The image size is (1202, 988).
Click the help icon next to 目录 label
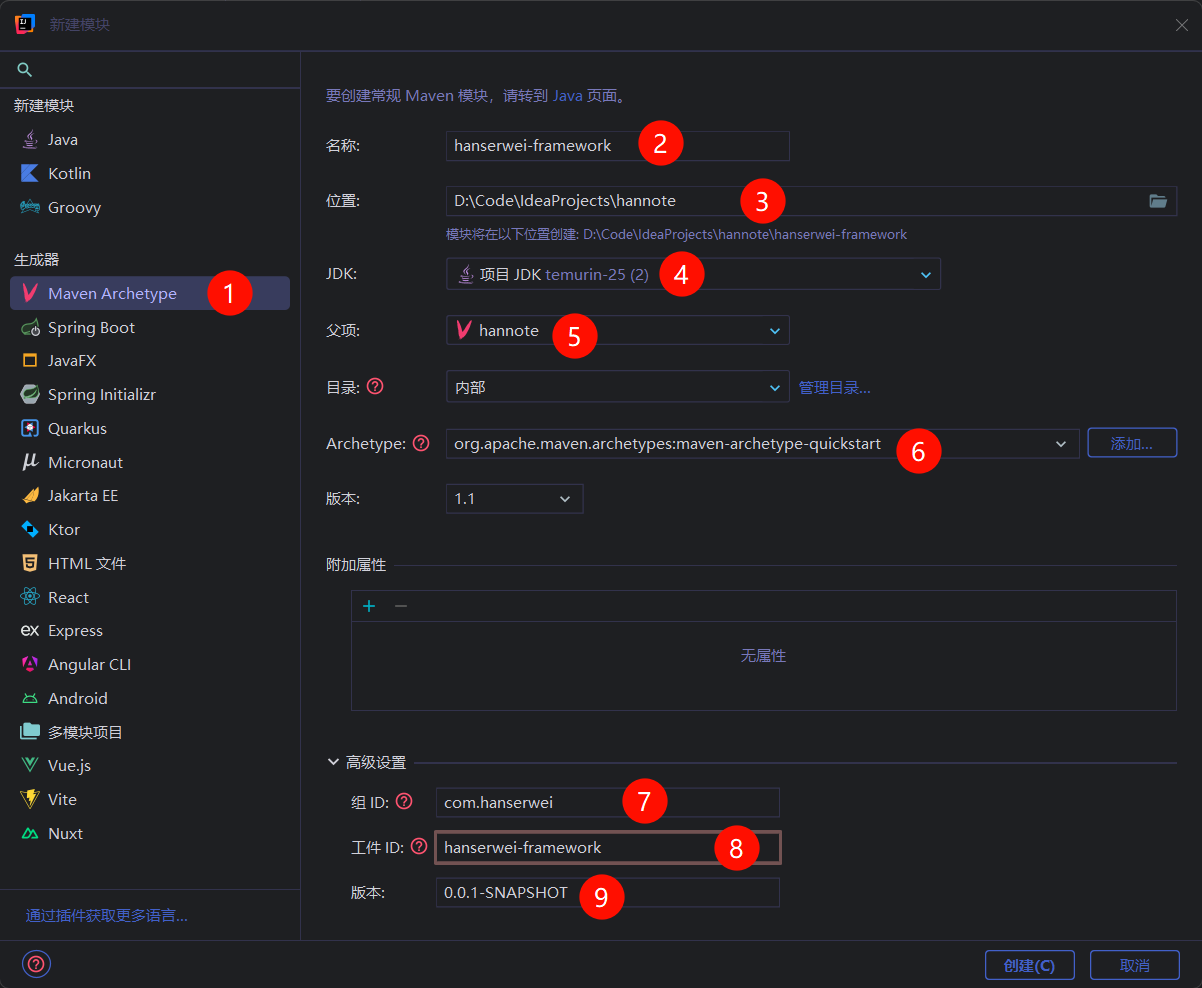coord(375,387)
